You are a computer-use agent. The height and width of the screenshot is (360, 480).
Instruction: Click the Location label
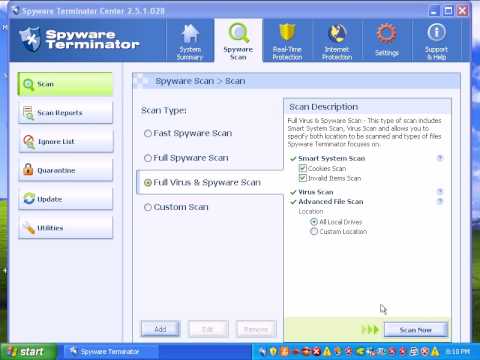point(311,212)
